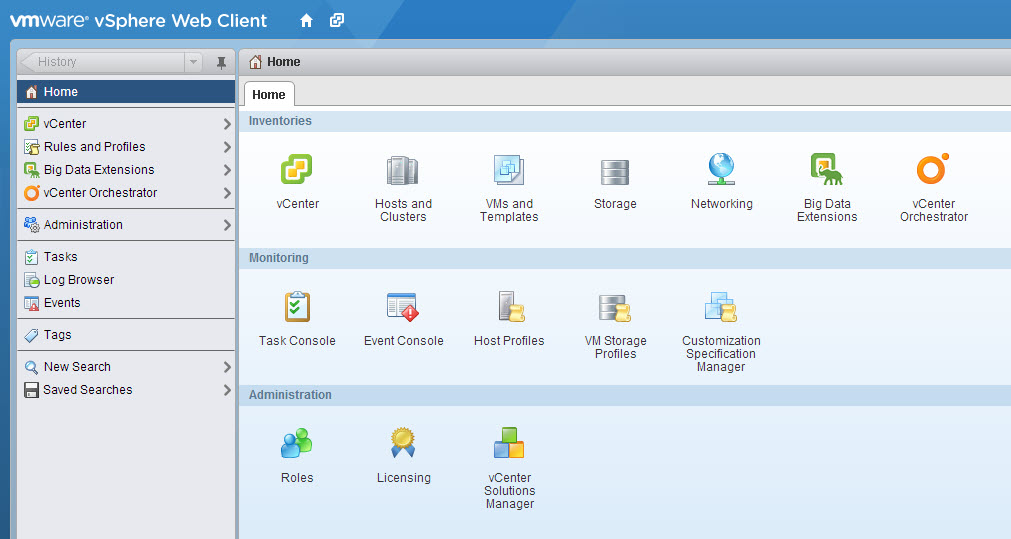Open Events in the navigator
The height and width of the screenshot is (539, 1011).
tap(126, 303)
